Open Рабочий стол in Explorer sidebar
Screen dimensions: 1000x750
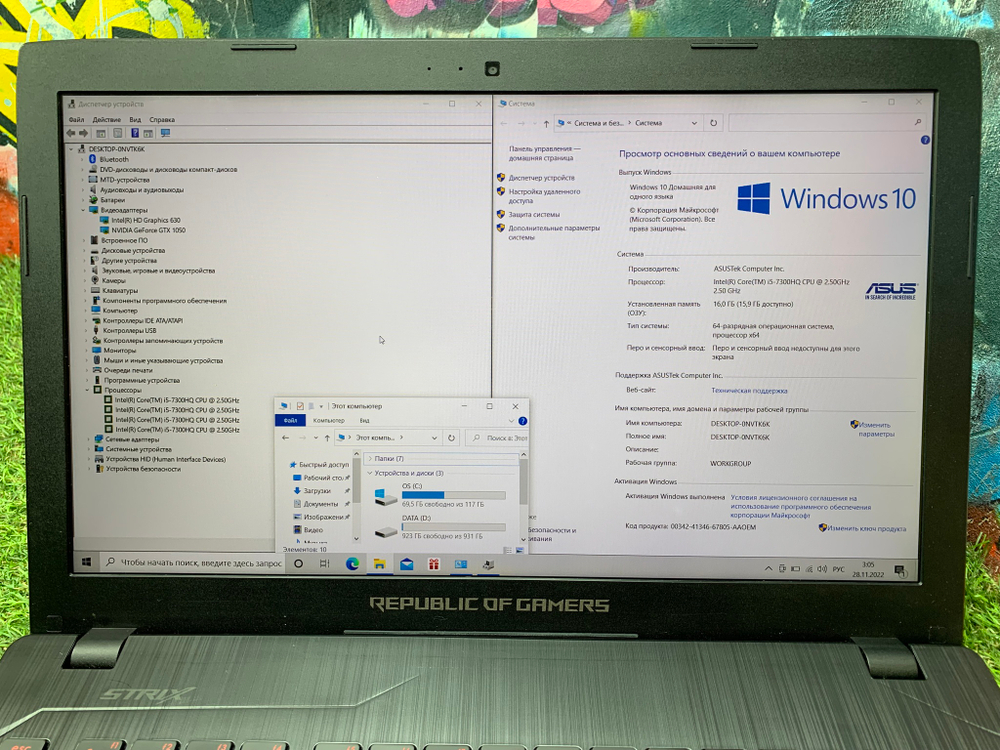pyautogui.click(x=323, y=478)
